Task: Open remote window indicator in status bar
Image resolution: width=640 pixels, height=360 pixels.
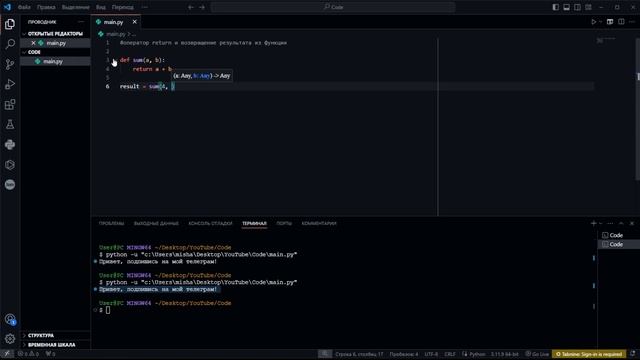Action: [7, 354]
